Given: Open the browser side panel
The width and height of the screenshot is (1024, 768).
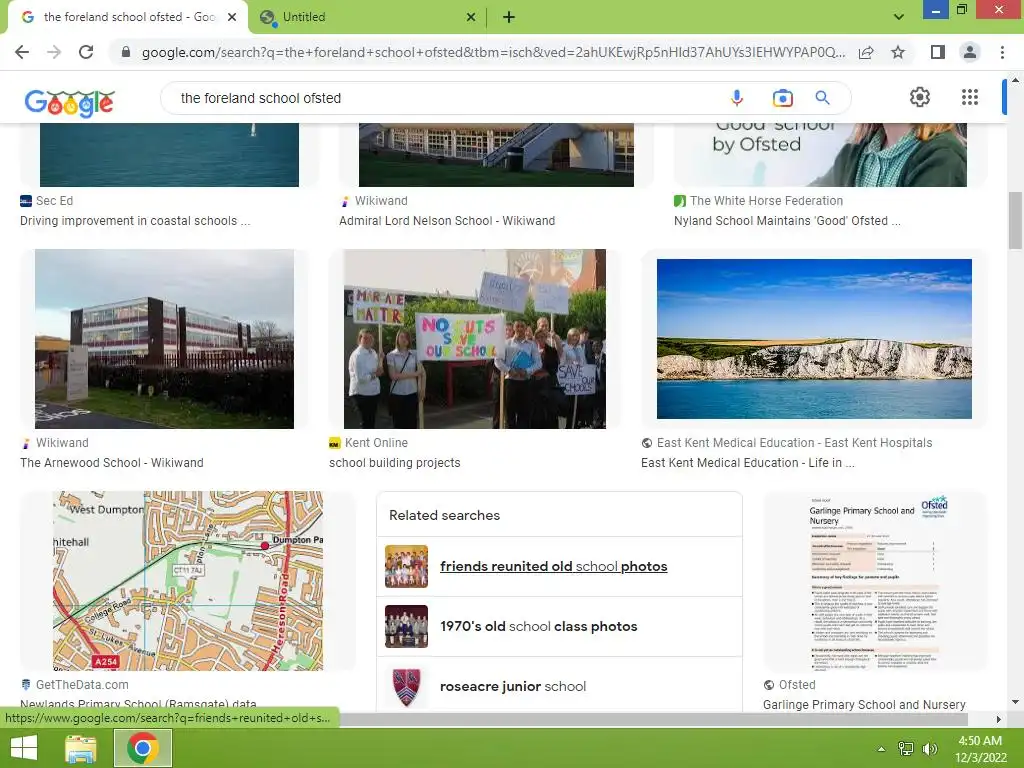Looking at the screenshot, I should click(938, 52).
